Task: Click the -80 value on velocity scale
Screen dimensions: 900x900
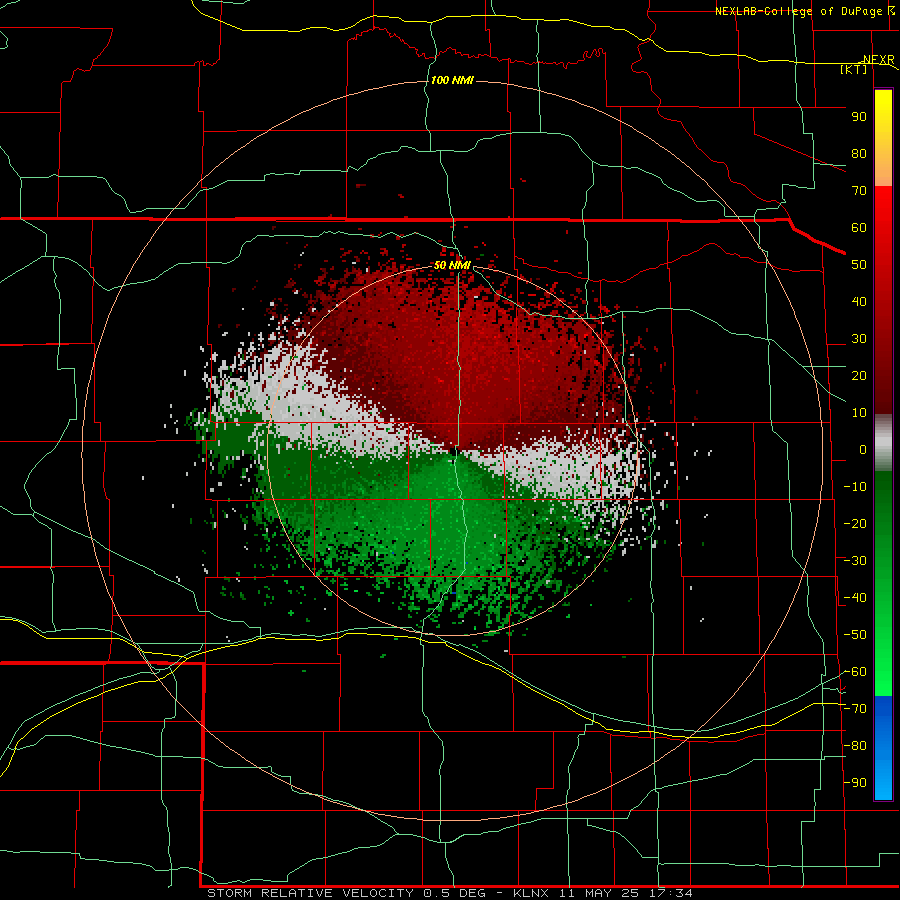Action: click(x=855, y=746)
